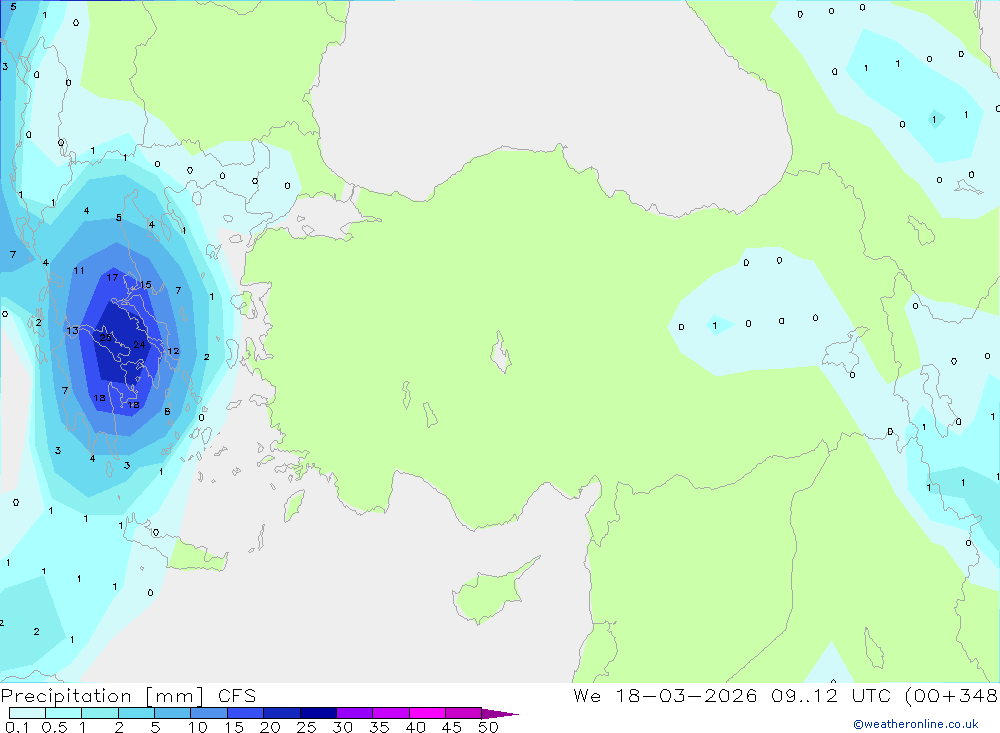Pick the magenta legend swatch between 35 and 40
This screenshot has height=733, width=1000.
390,713
